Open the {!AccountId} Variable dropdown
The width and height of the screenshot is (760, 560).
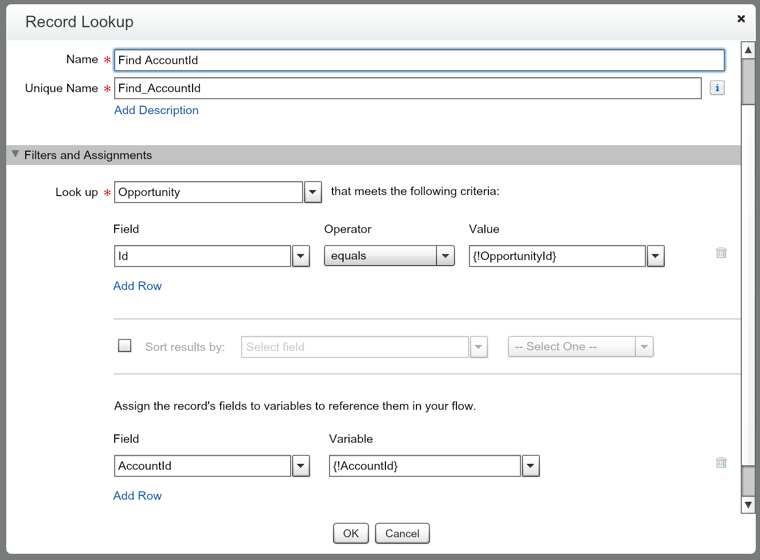click(x=530, y=466)
